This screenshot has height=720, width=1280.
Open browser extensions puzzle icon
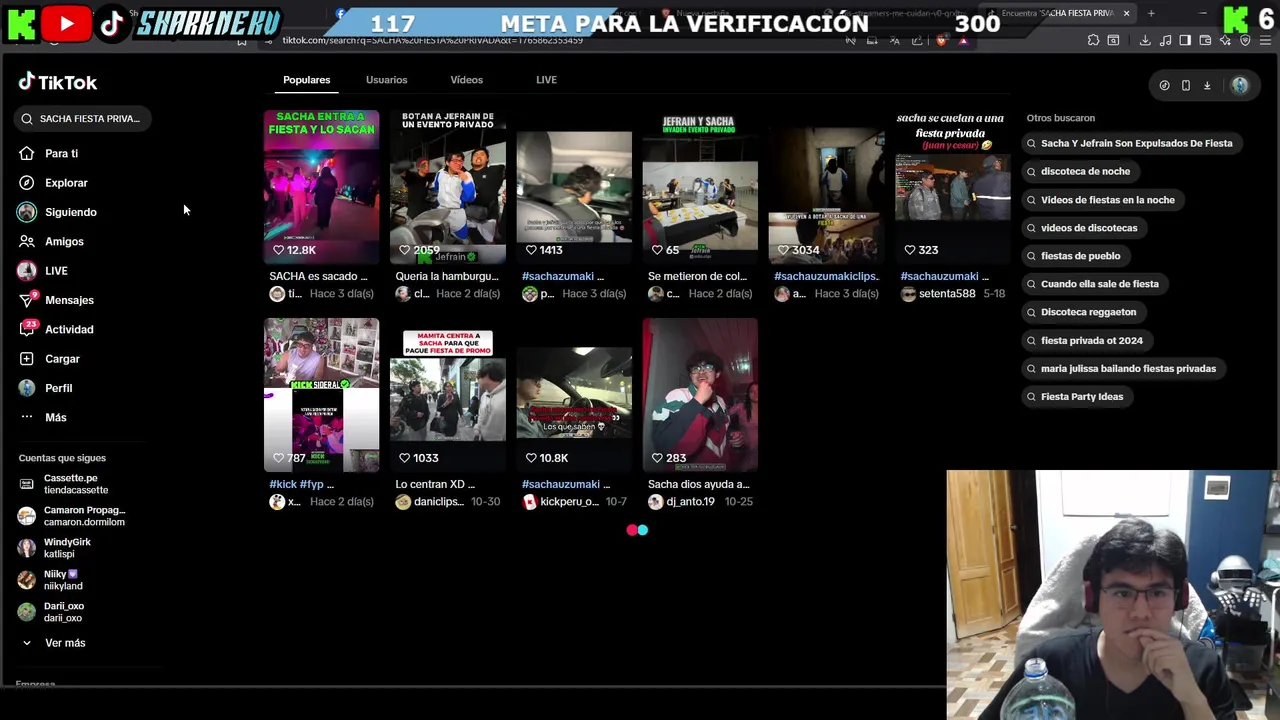tap(1093, 40)
